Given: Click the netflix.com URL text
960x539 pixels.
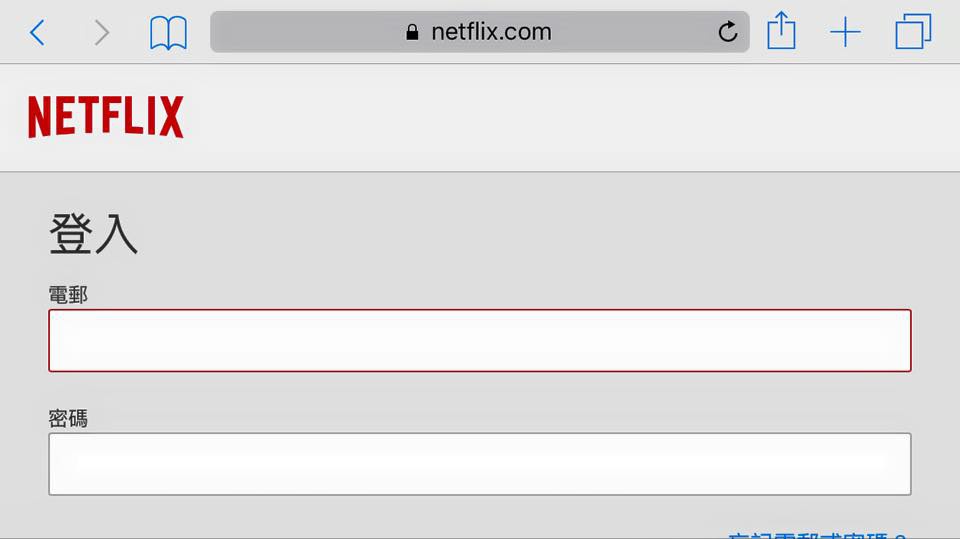Looking at the screenshot, I should tap(491, 32).
